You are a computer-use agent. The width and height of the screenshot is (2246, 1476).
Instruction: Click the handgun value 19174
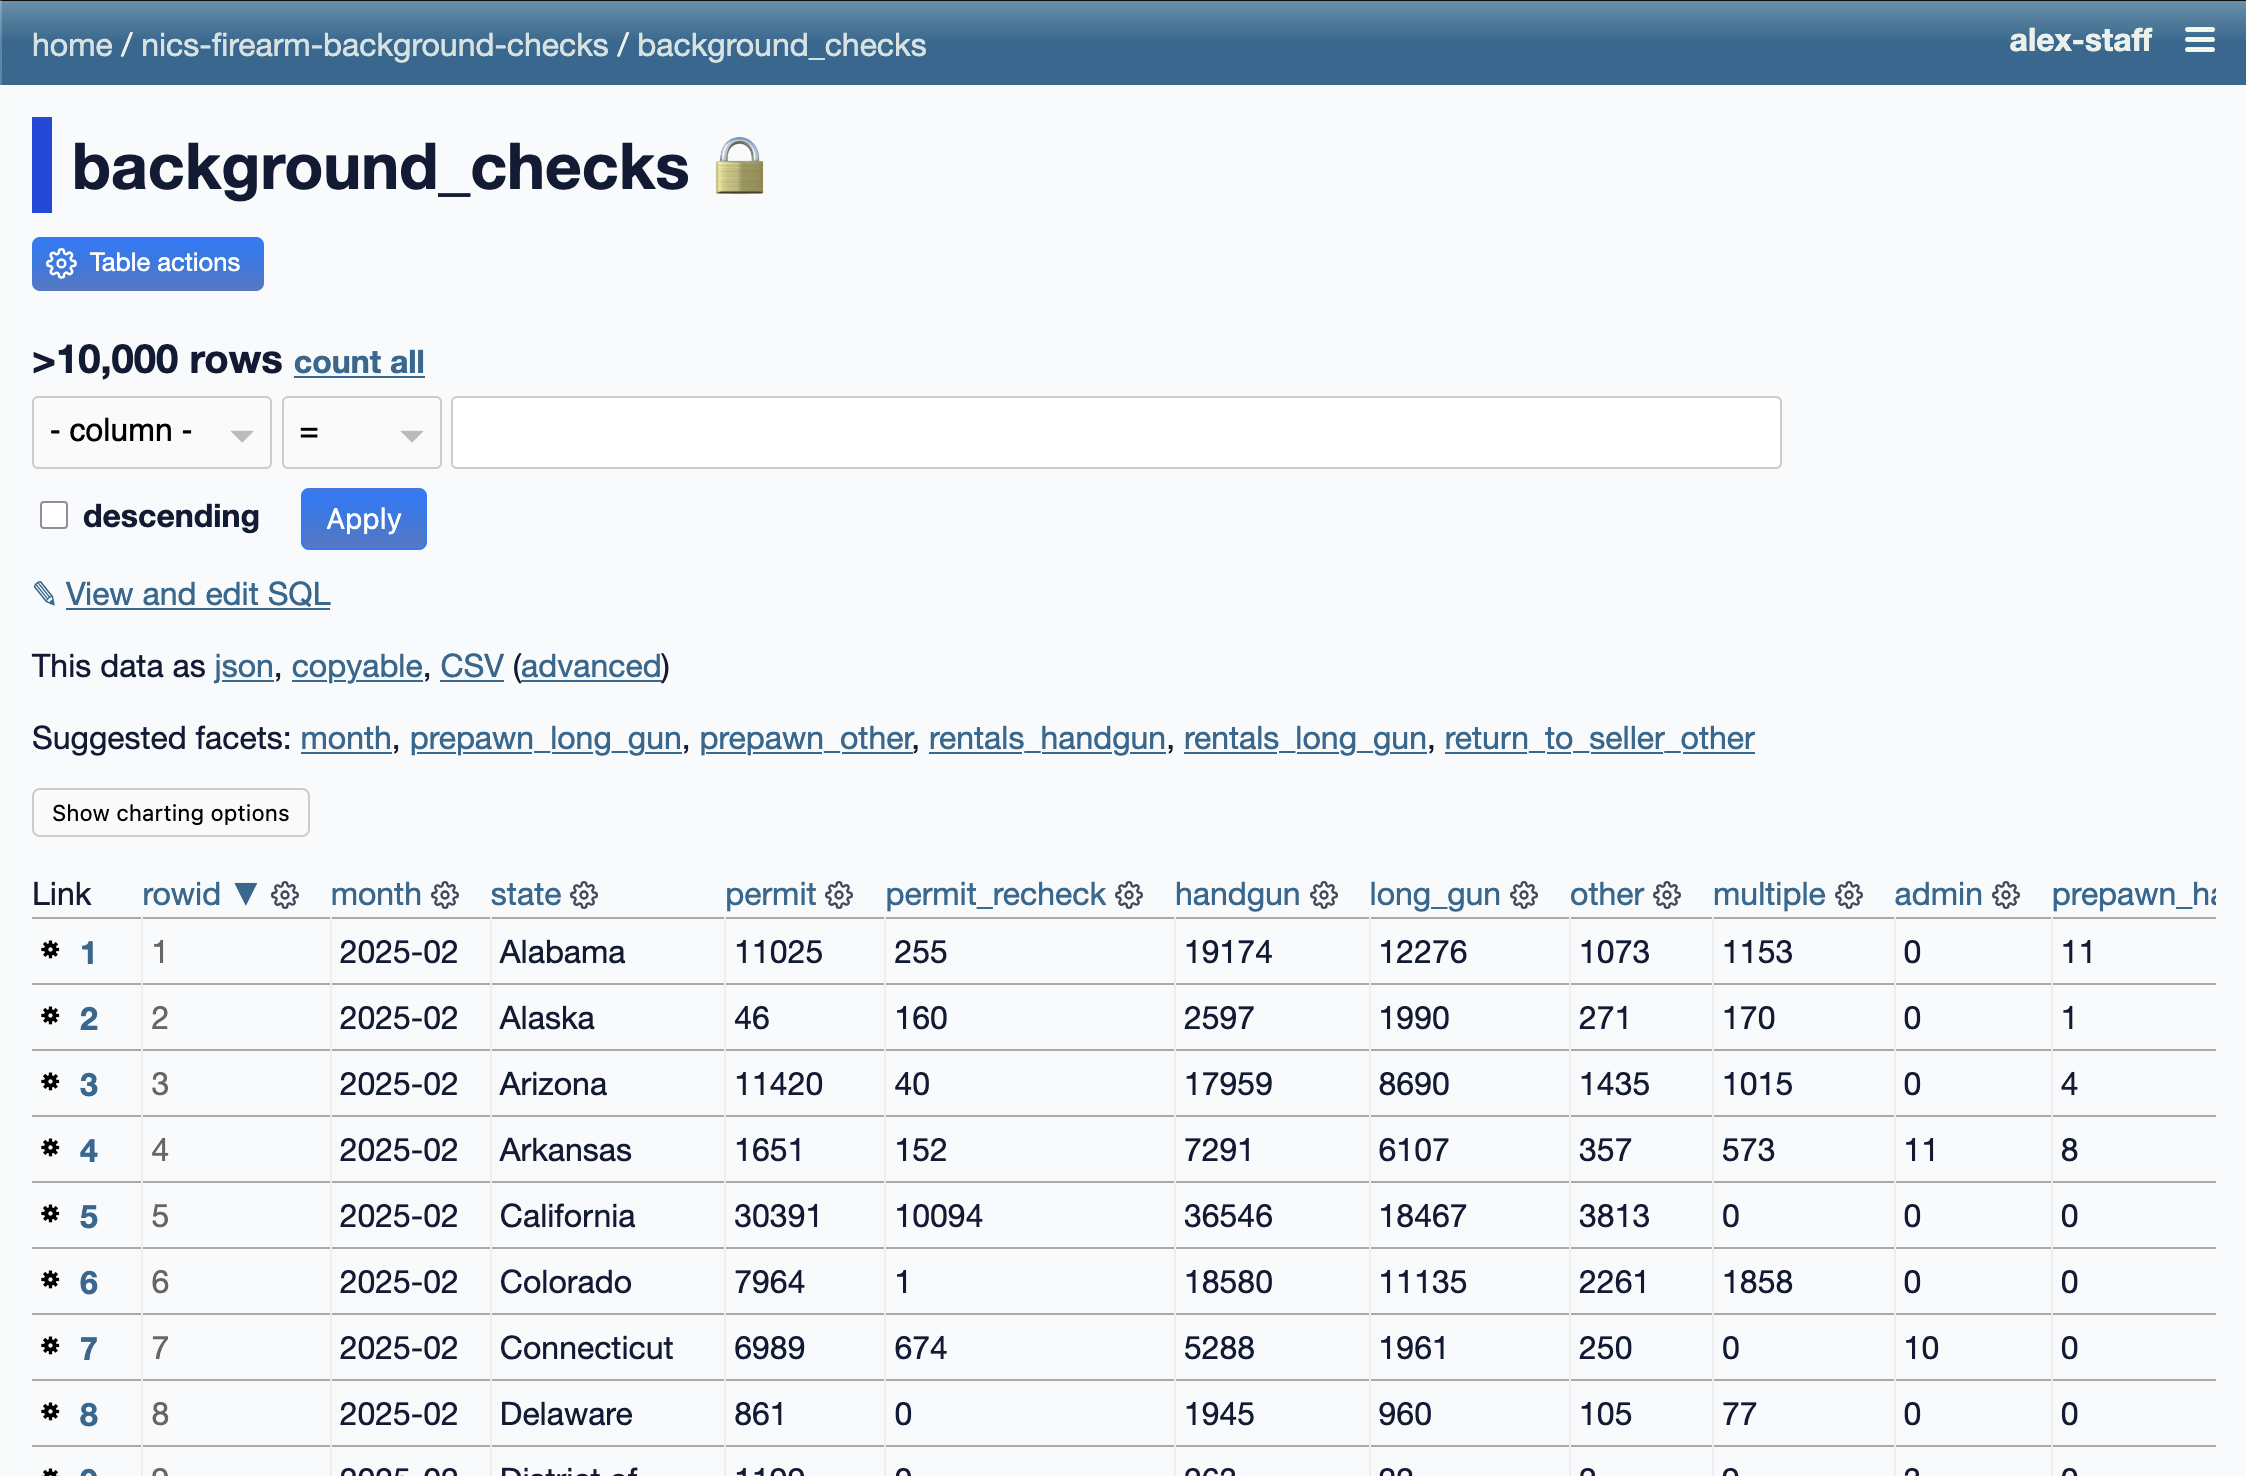1228,952
